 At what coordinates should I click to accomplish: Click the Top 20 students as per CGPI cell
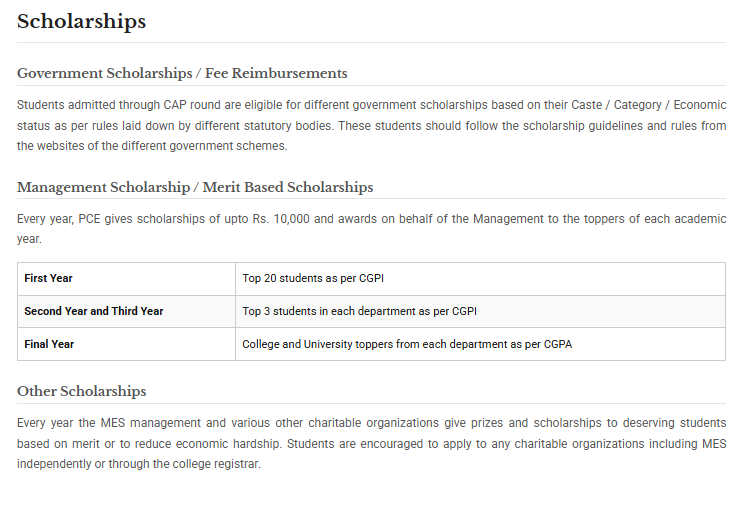480,279
